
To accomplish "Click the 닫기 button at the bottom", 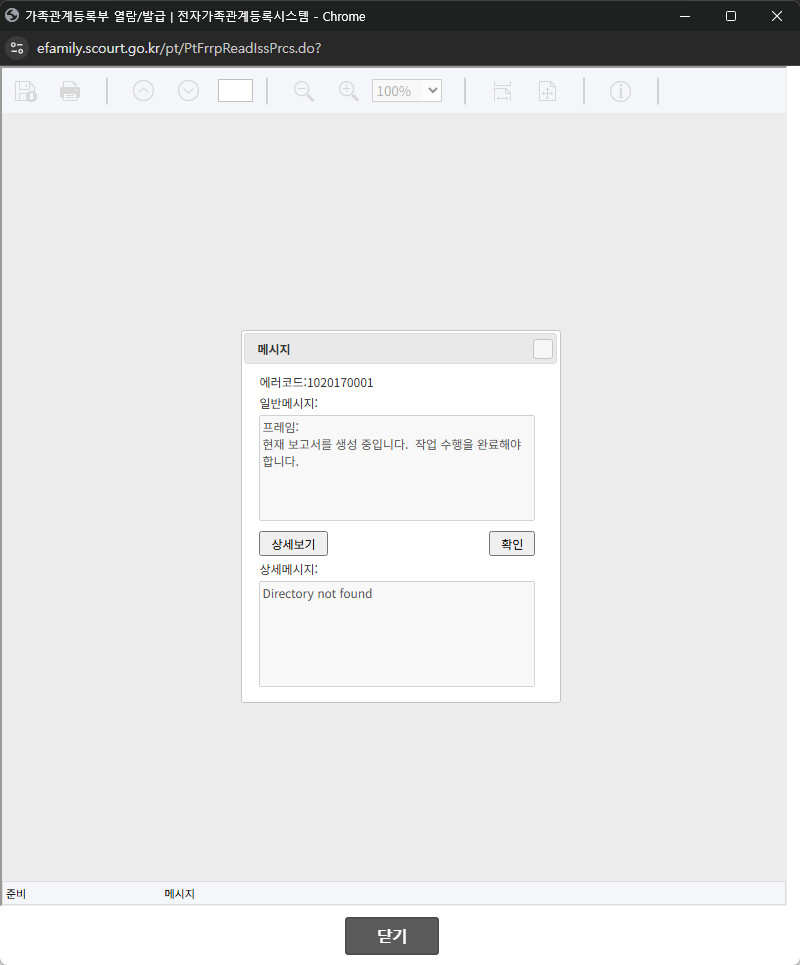I will click(x=392, y=936).
